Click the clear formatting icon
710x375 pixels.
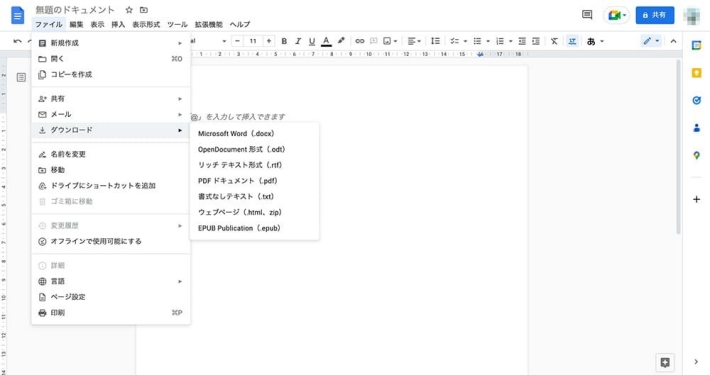(554, 41)
